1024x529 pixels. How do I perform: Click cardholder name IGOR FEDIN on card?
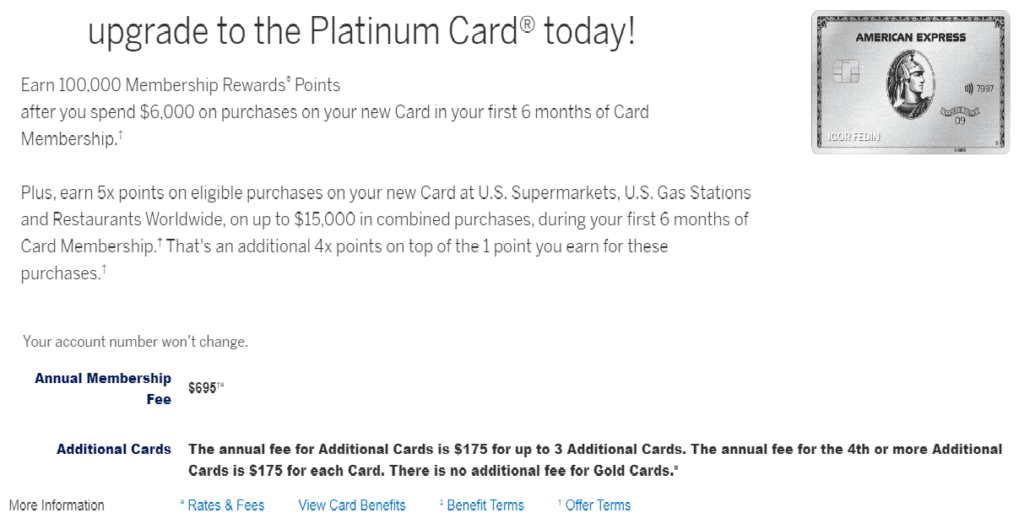[854, 136]
